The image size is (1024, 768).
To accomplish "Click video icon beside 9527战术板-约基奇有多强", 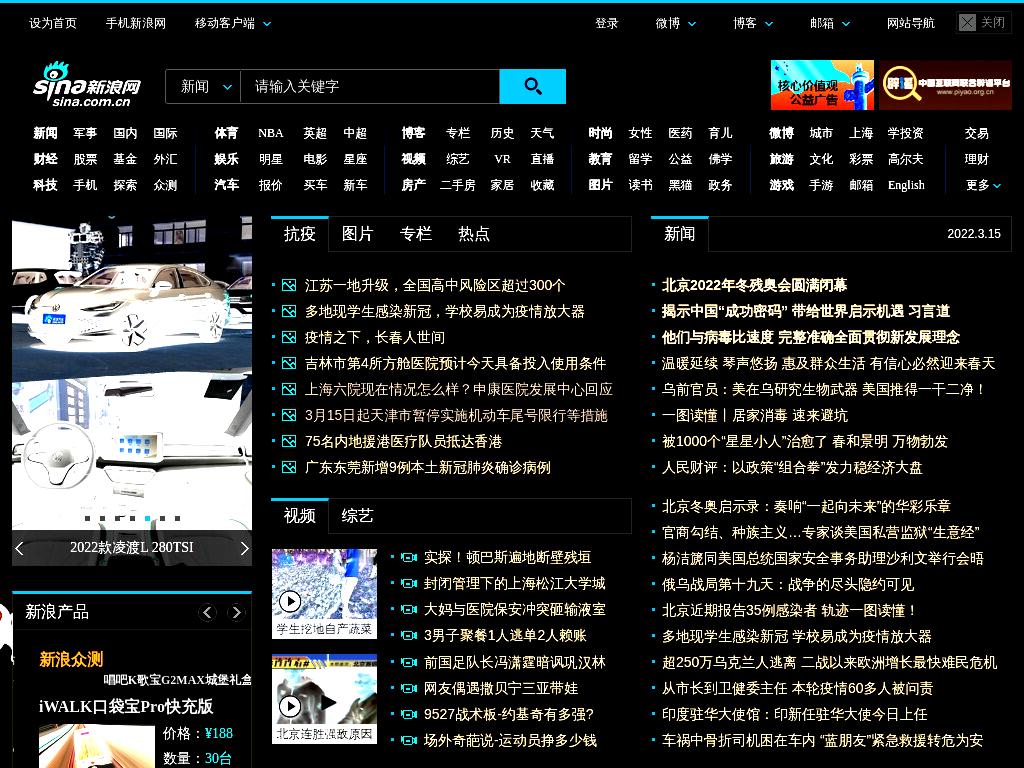I will 409,714.
